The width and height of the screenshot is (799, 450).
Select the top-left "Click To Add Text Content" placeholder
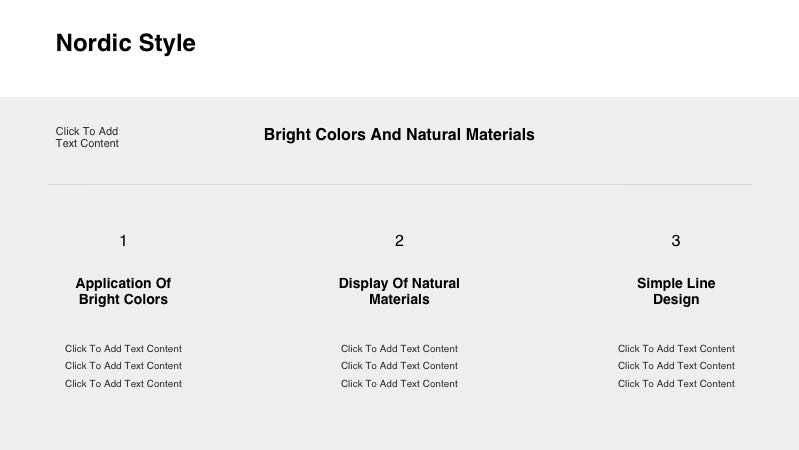click(87, 137)
